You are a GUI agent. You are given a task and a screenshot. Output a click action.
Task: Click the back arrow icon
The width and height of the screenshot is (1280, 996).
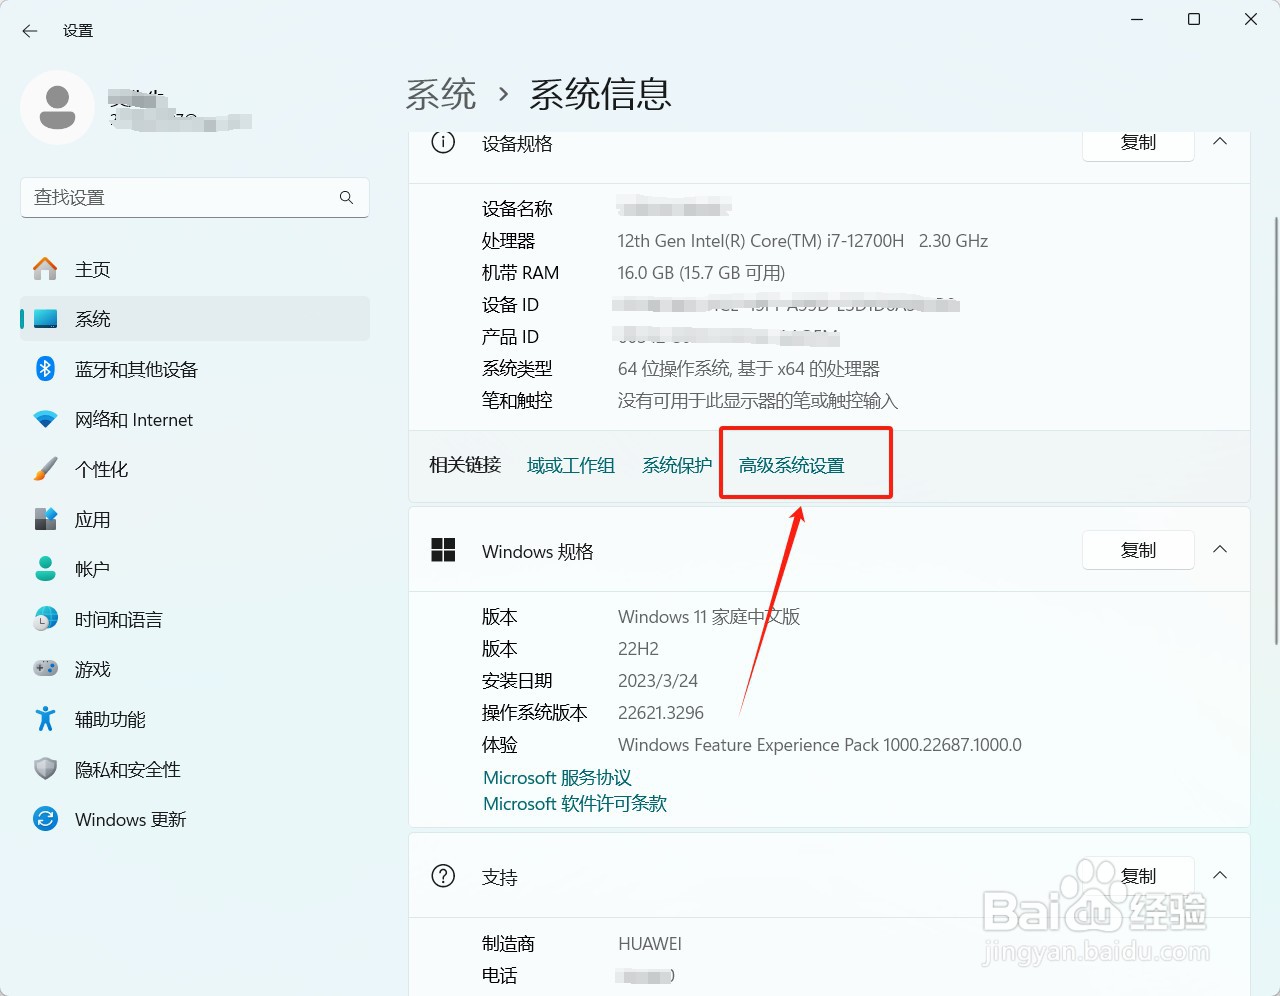pos(30,31)
